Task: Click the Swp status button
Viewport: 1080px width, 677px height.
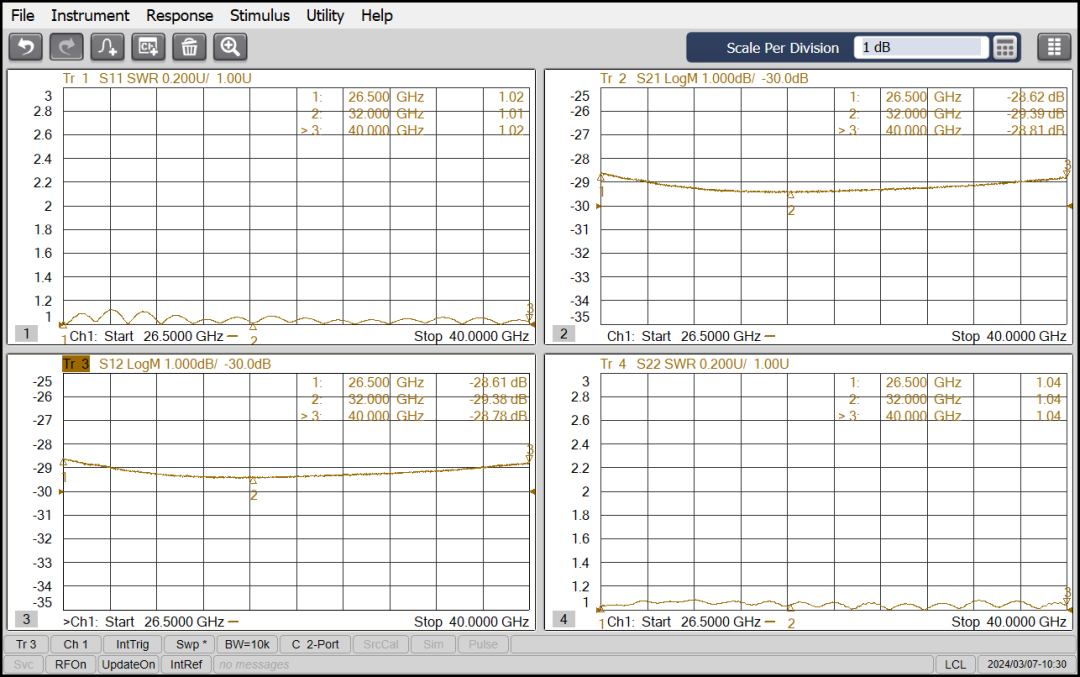Action: [191, 645]
